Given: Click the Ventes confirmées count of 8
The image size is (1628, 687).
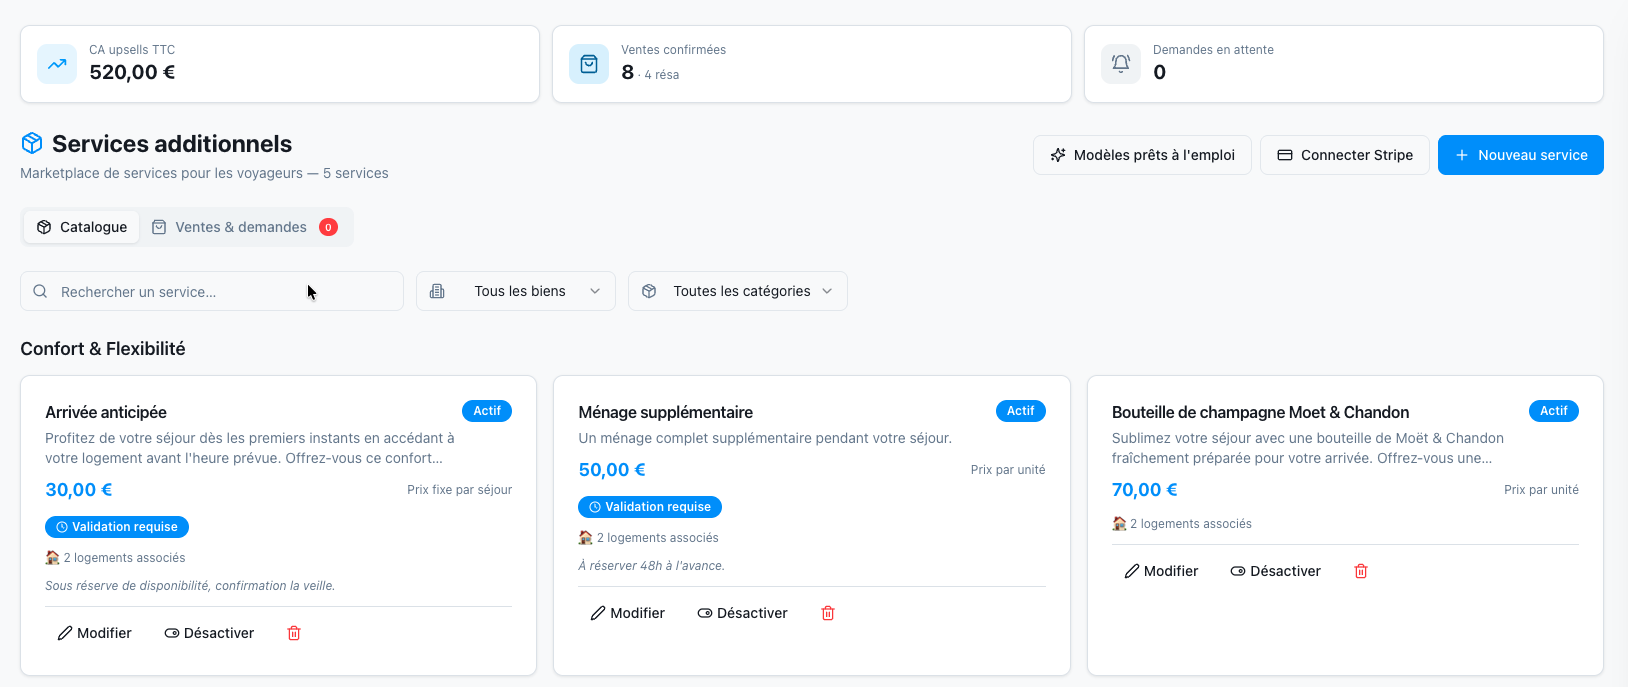Looking at the screenshot, I should point(627,72).
